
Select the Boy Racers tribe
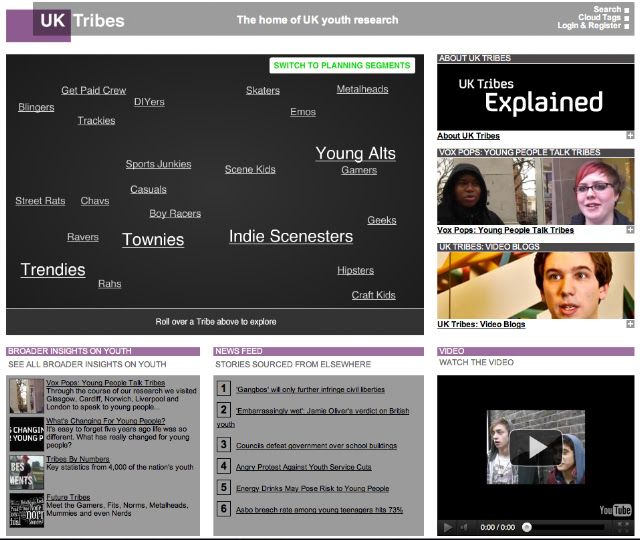175,213
